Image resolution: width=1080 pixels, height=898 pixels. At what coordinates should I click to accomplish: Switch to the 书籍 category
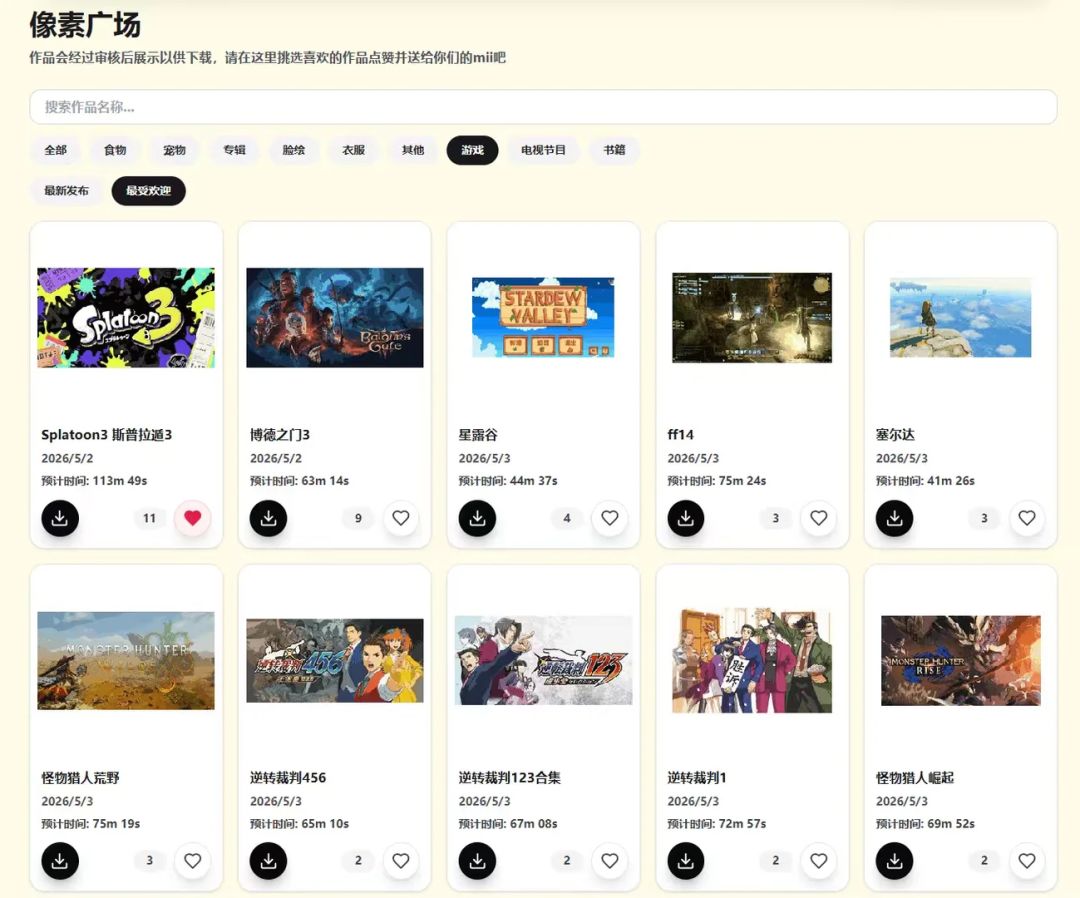click(x=614, y=150)
